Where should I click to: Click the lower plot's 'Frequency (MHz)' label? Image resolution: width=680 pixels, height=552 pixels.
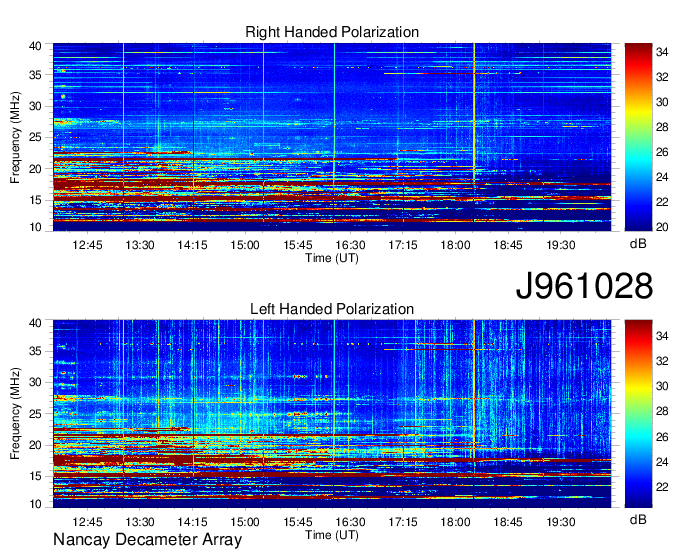point(15,414)
